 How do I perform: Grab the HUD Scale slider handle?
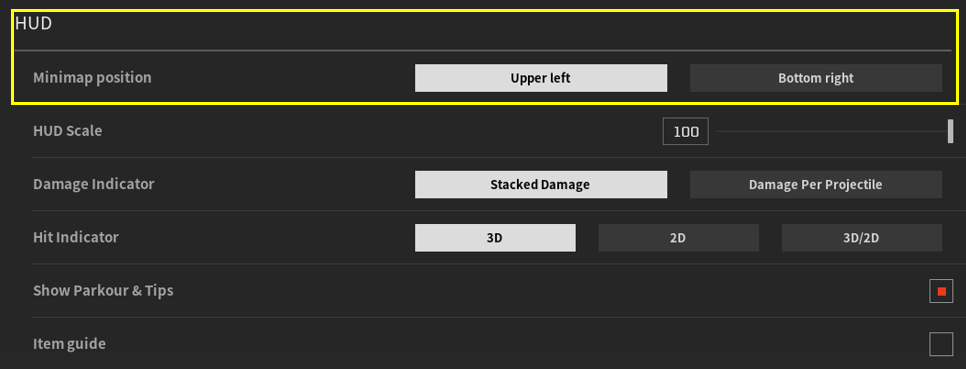tap(951, 131)
